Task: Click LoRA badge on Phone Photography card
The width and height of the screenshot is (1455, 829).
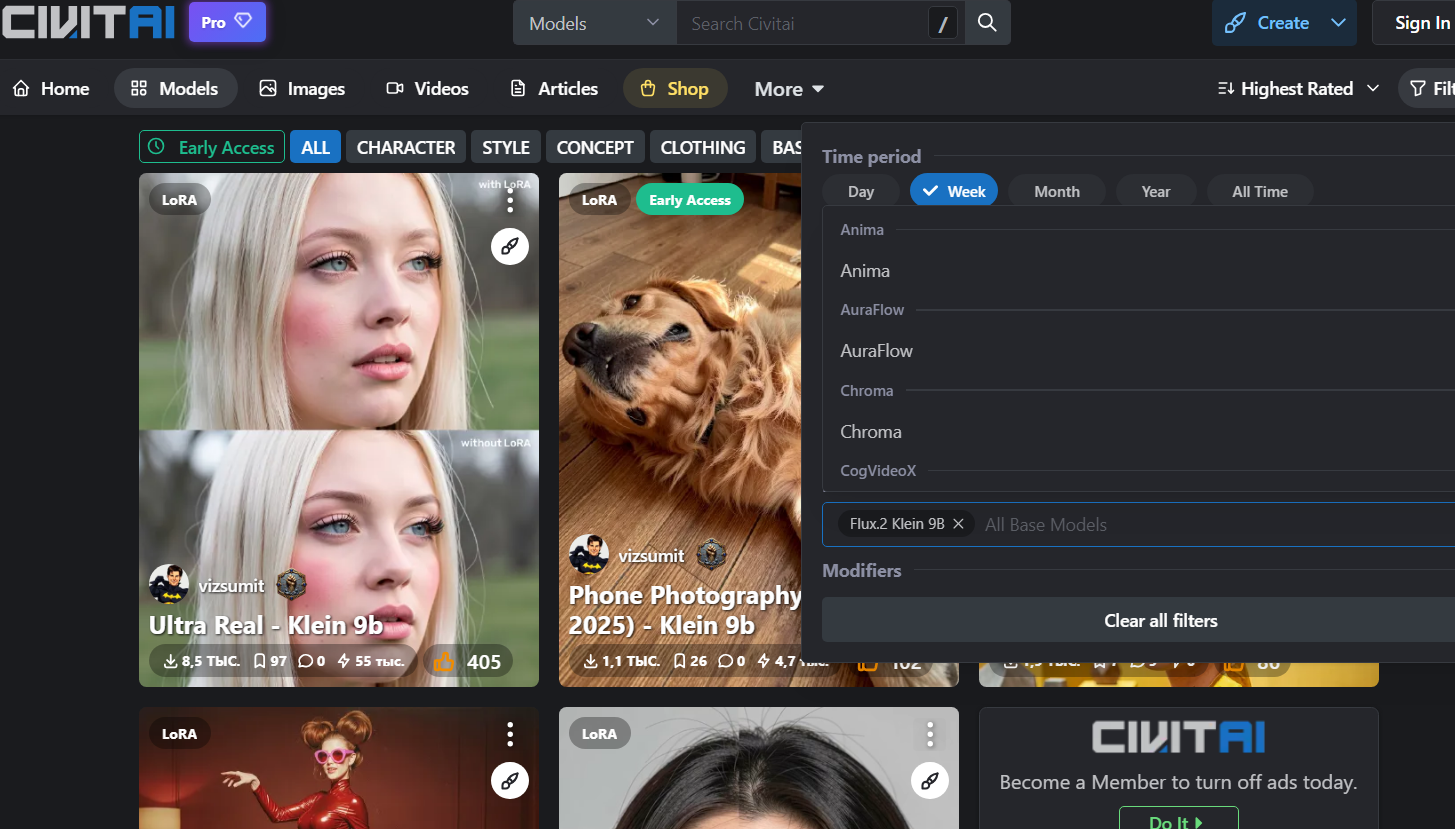Action: pos(600,199)
